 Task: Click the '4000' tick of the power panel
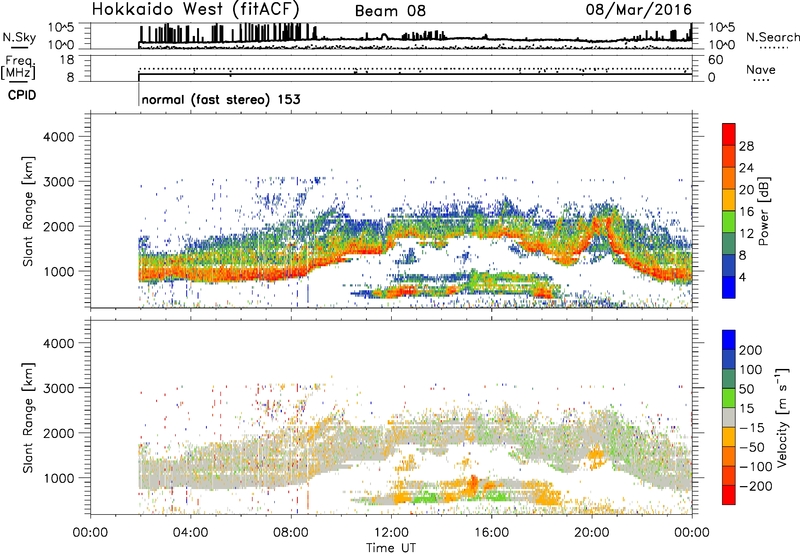click(x=59, y=137)
